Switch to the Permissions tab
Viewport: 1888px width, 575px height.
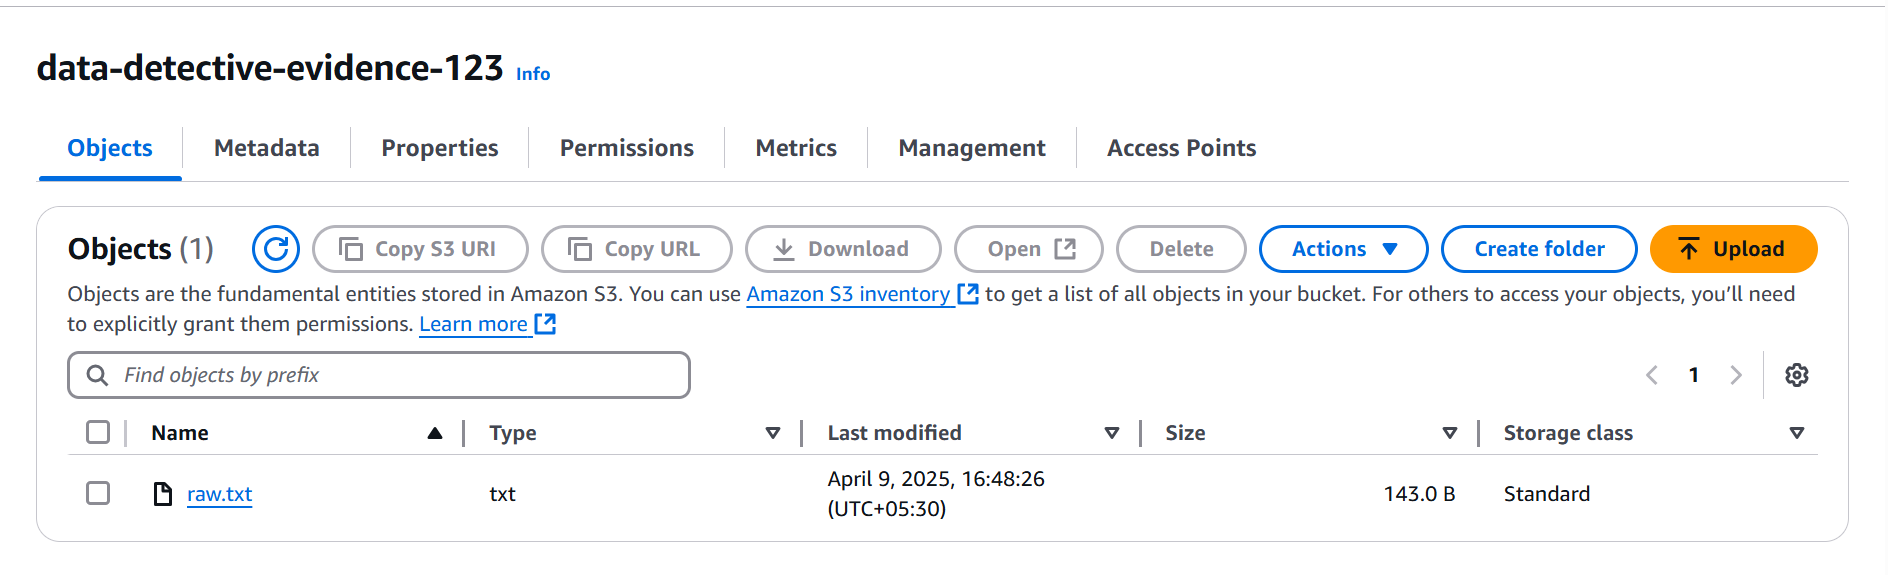tap(627, 148)
